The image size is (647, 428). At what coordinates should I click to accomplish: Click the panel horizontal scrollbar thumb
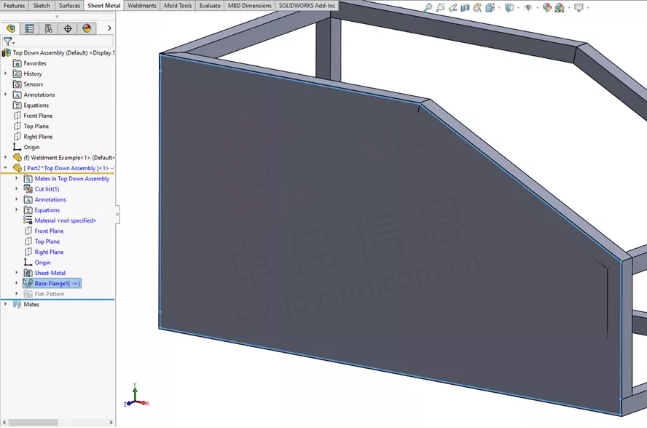[x=33, y=423]
